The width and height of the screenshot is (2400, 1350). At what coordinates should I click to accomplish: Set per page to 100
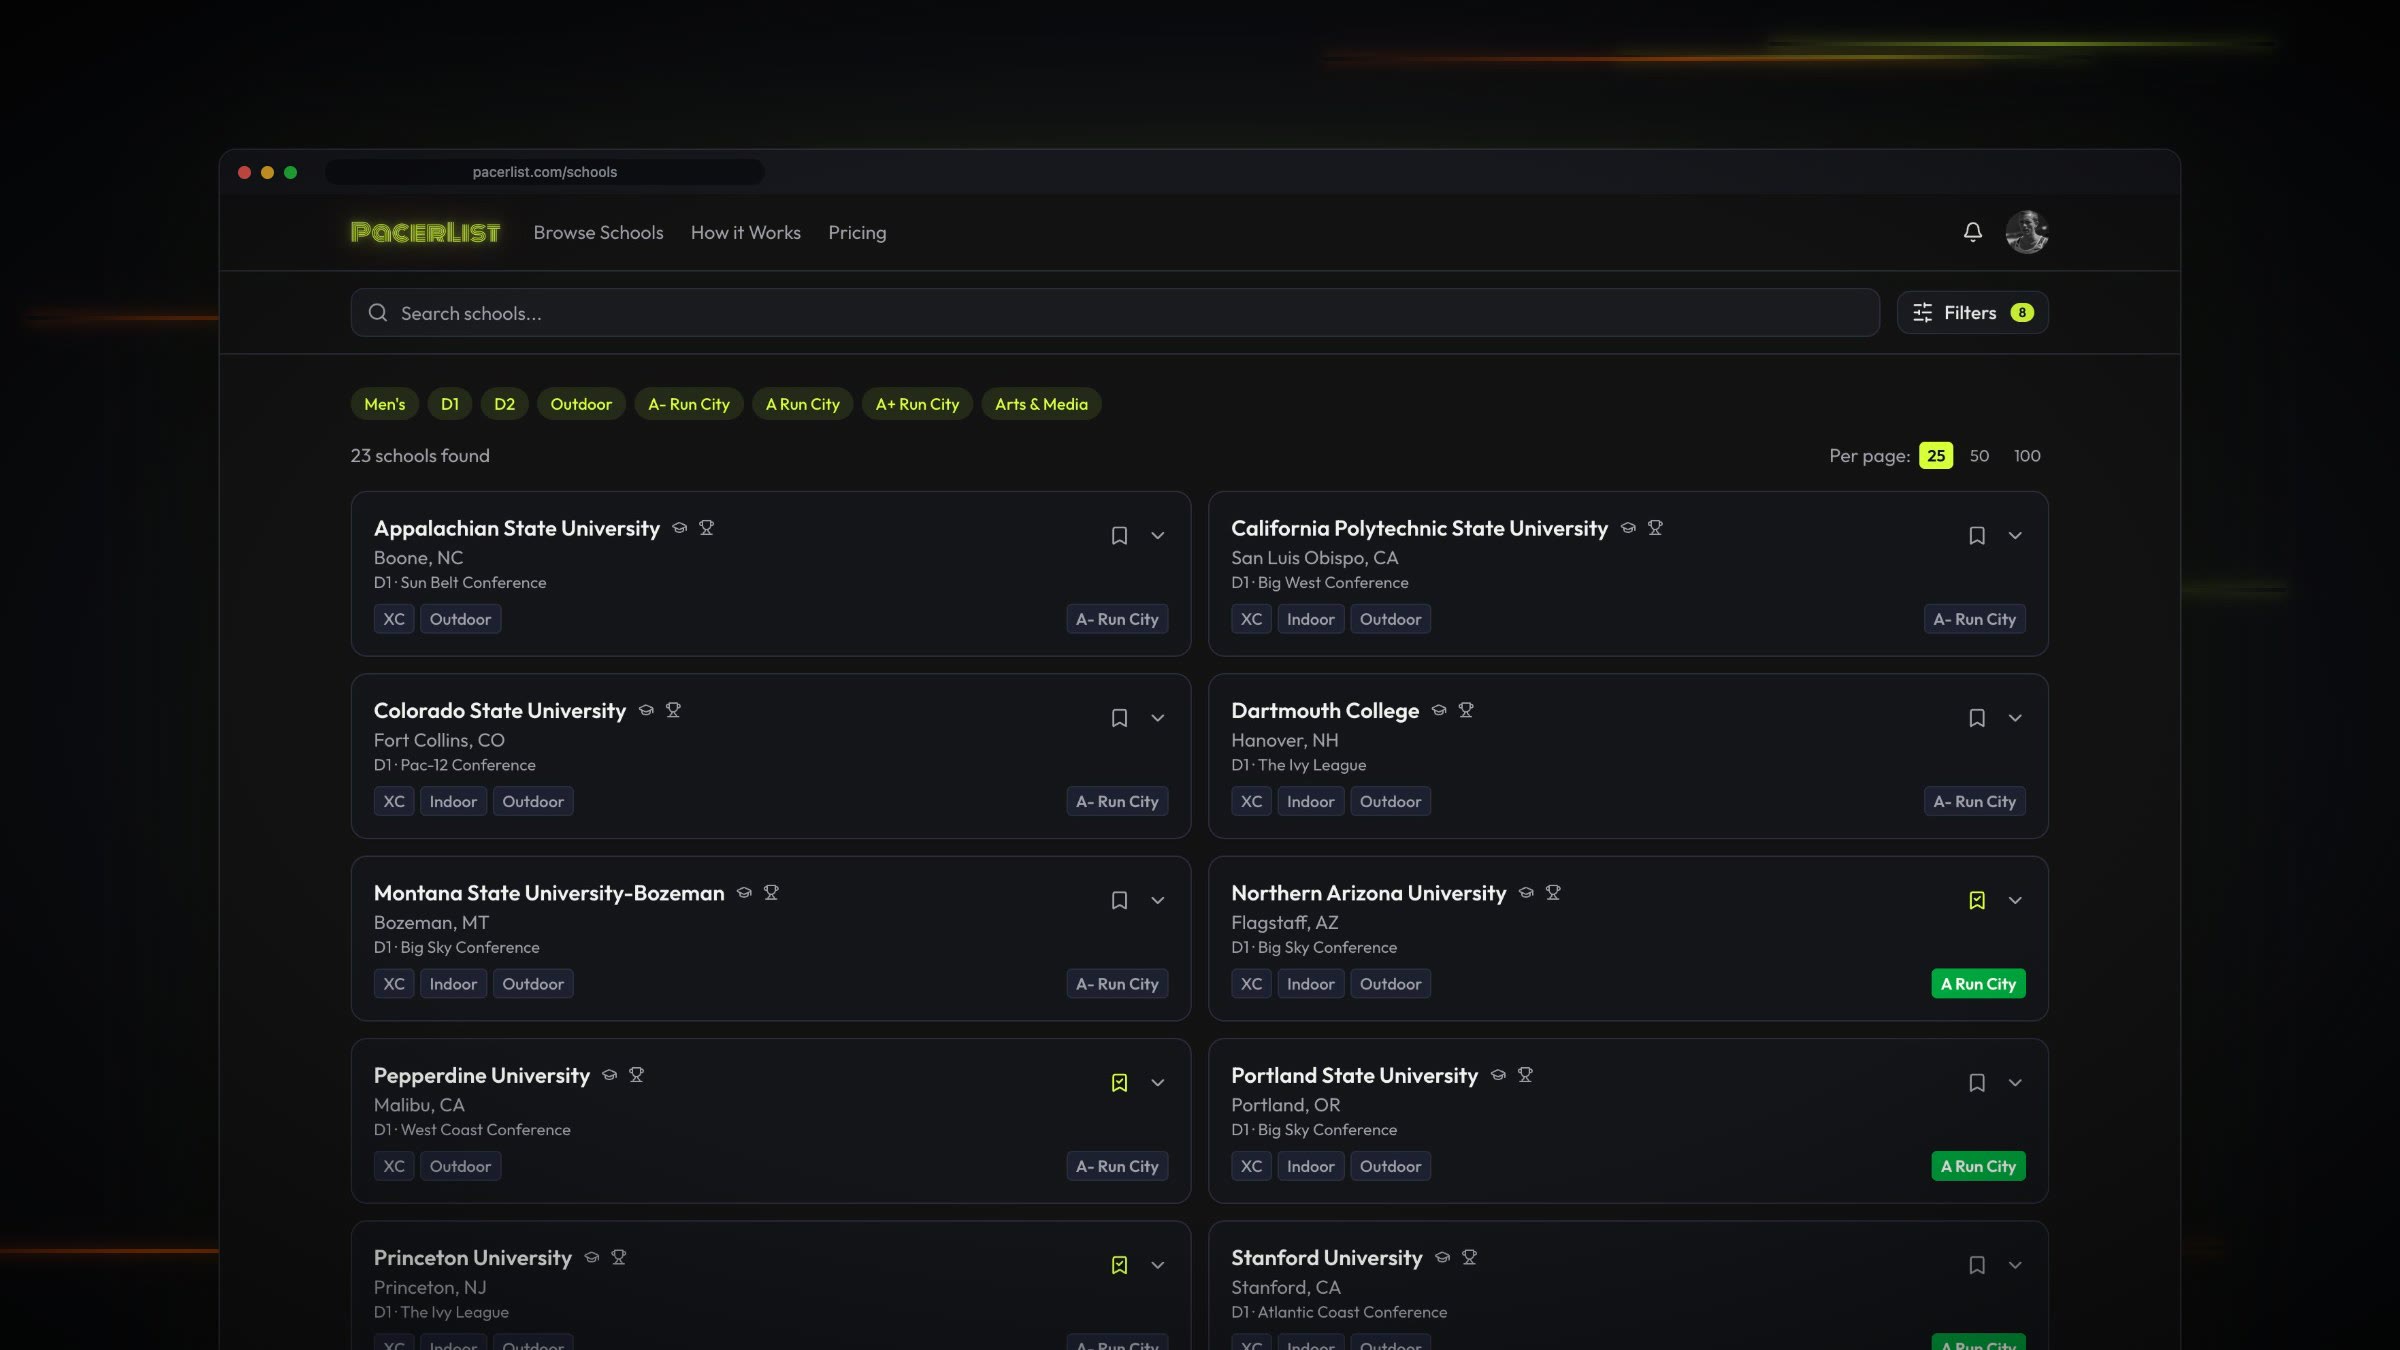click(2027, 456)
